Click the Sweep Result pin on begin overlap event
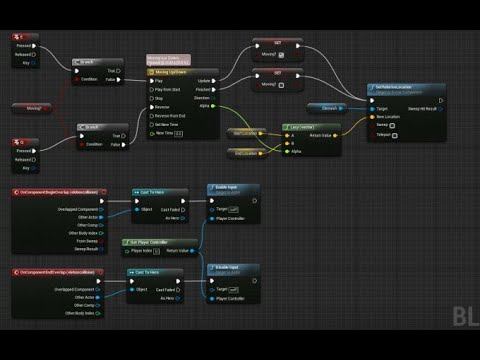Screen dimensions: 480x360 pos(101,249)
